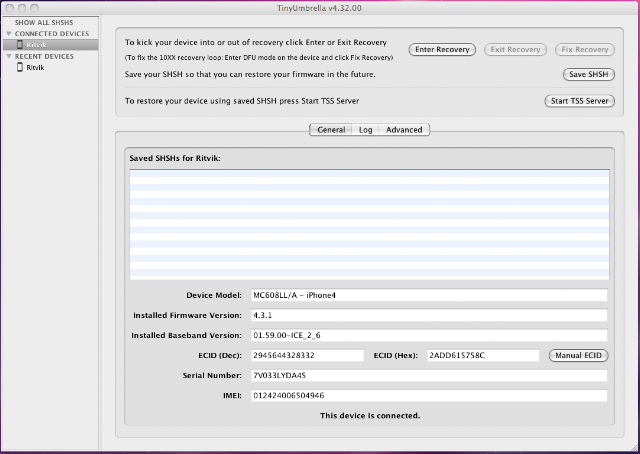Click the Exit Recovery button

coord(515,49)
